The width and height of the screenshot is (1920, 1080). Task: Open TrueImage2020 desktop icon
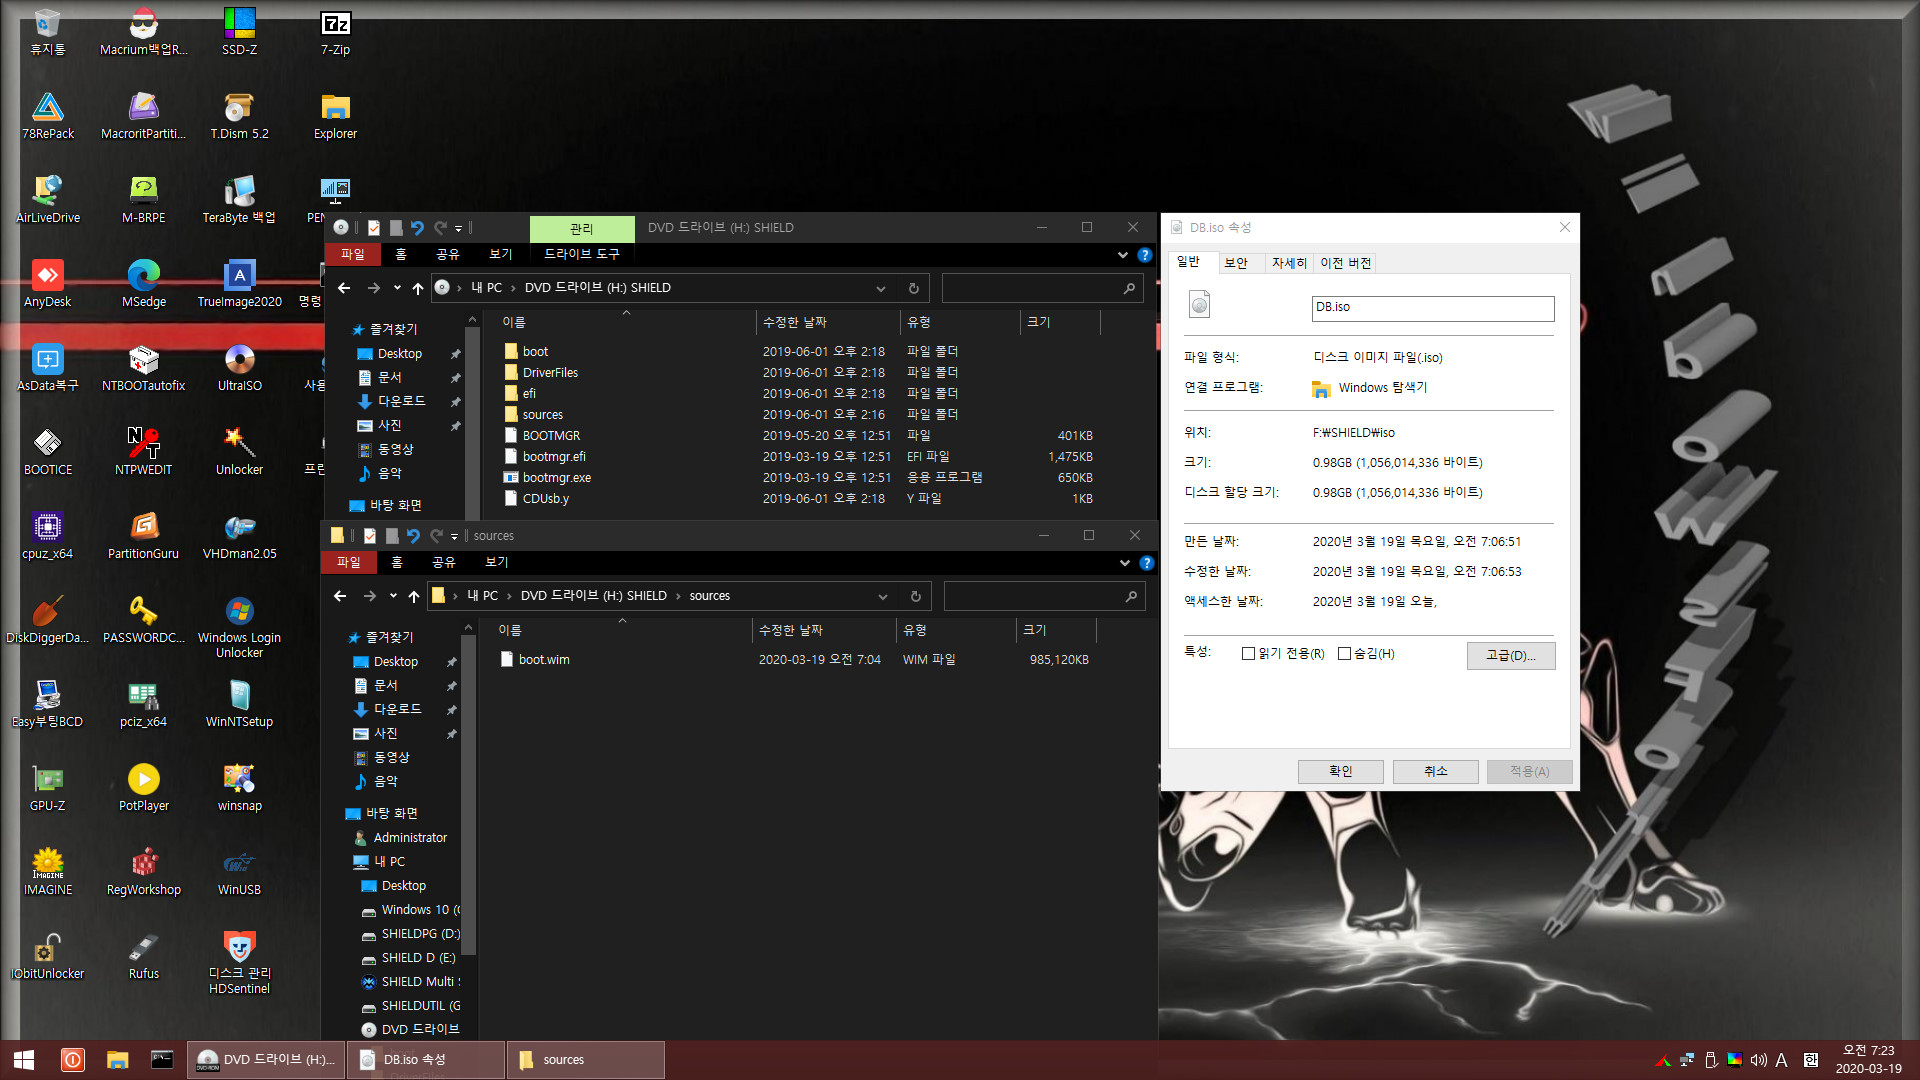tap(239, 284)
